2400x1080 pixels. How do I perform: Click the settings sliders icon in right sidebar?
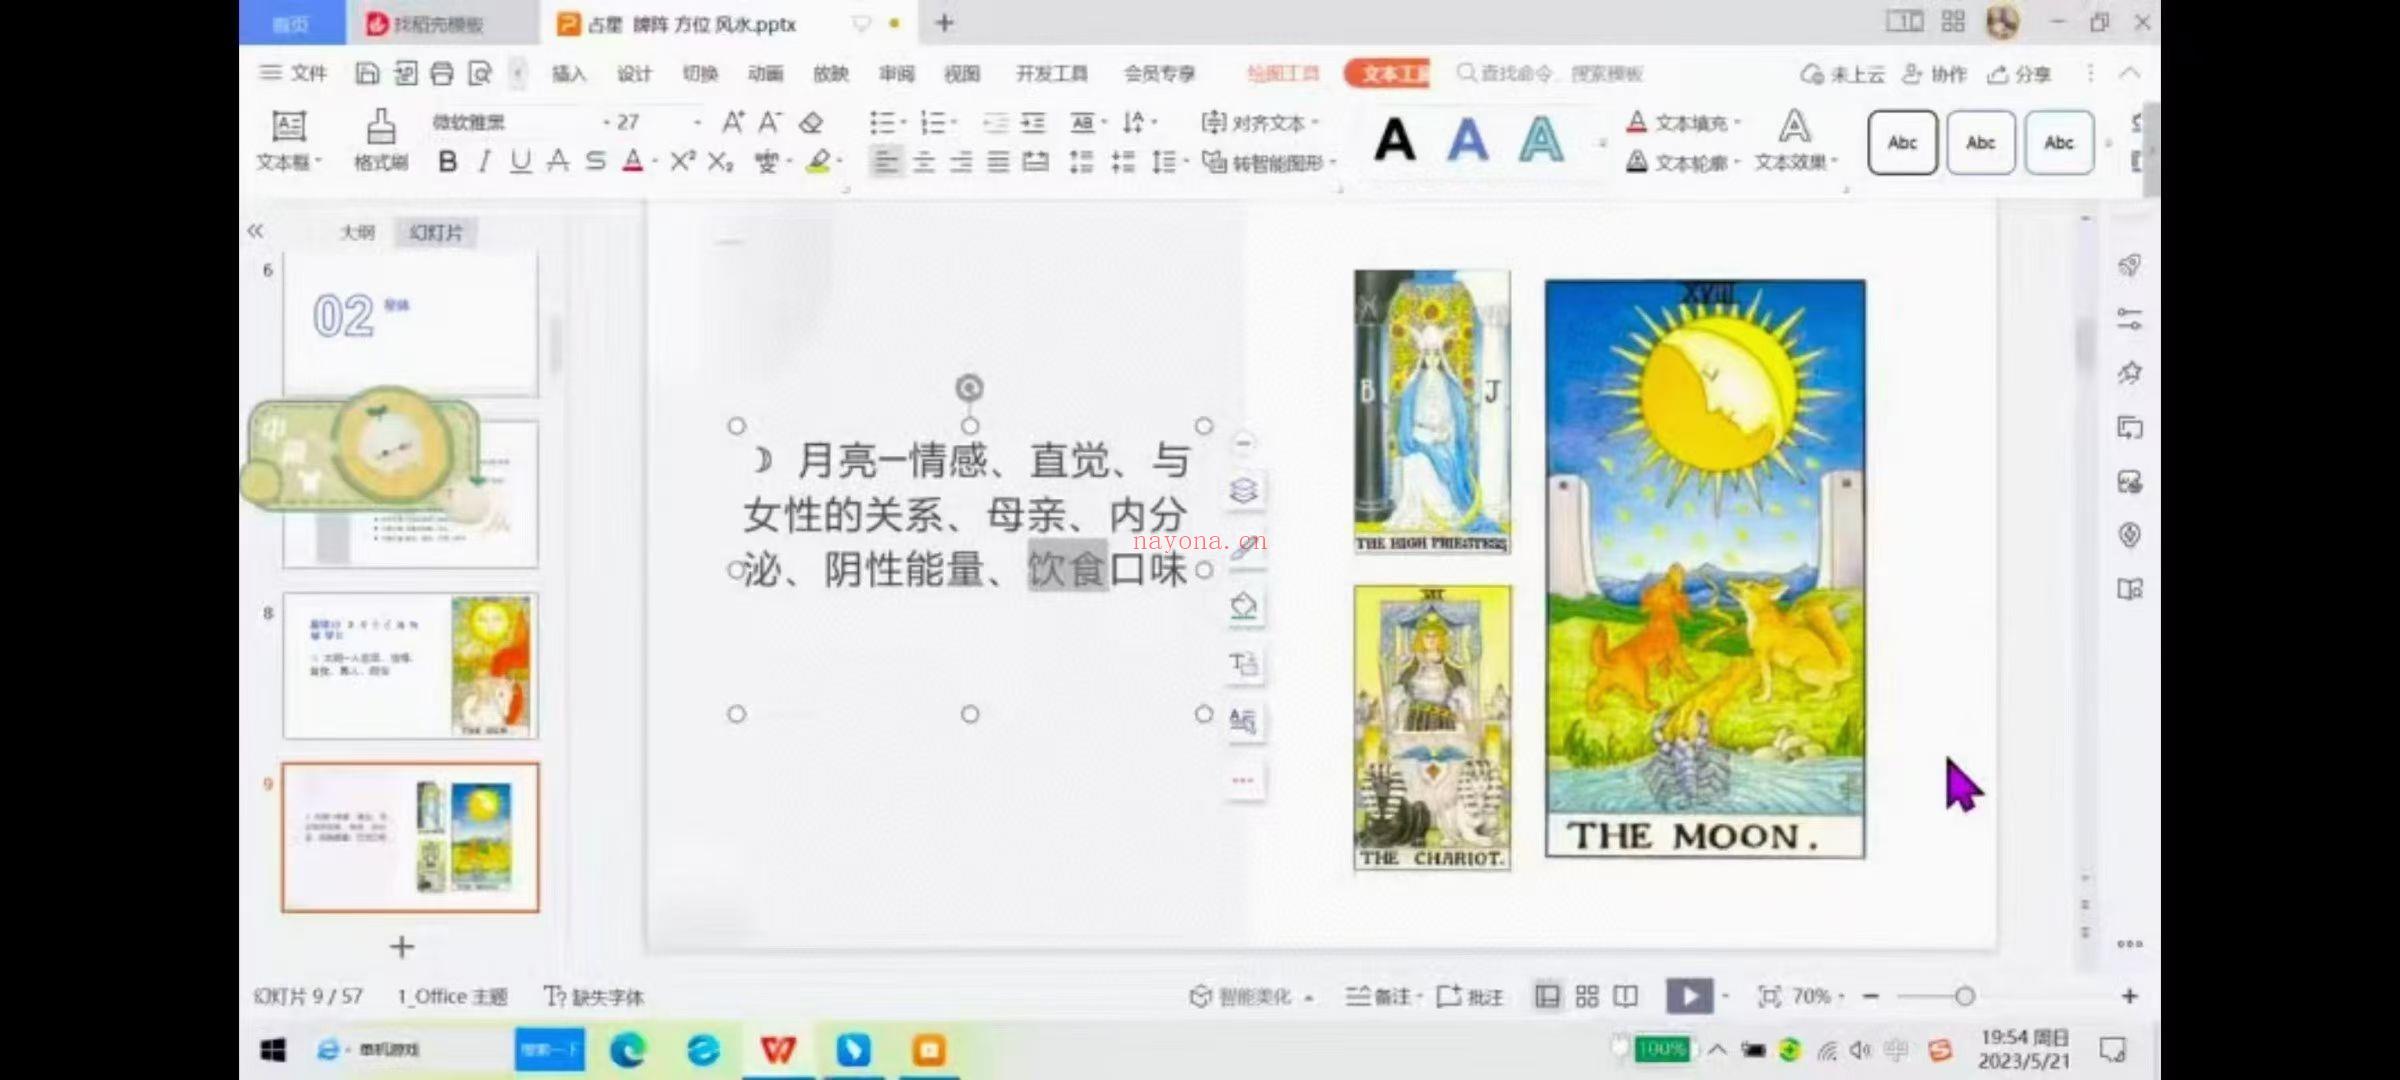click(2129, 320)
